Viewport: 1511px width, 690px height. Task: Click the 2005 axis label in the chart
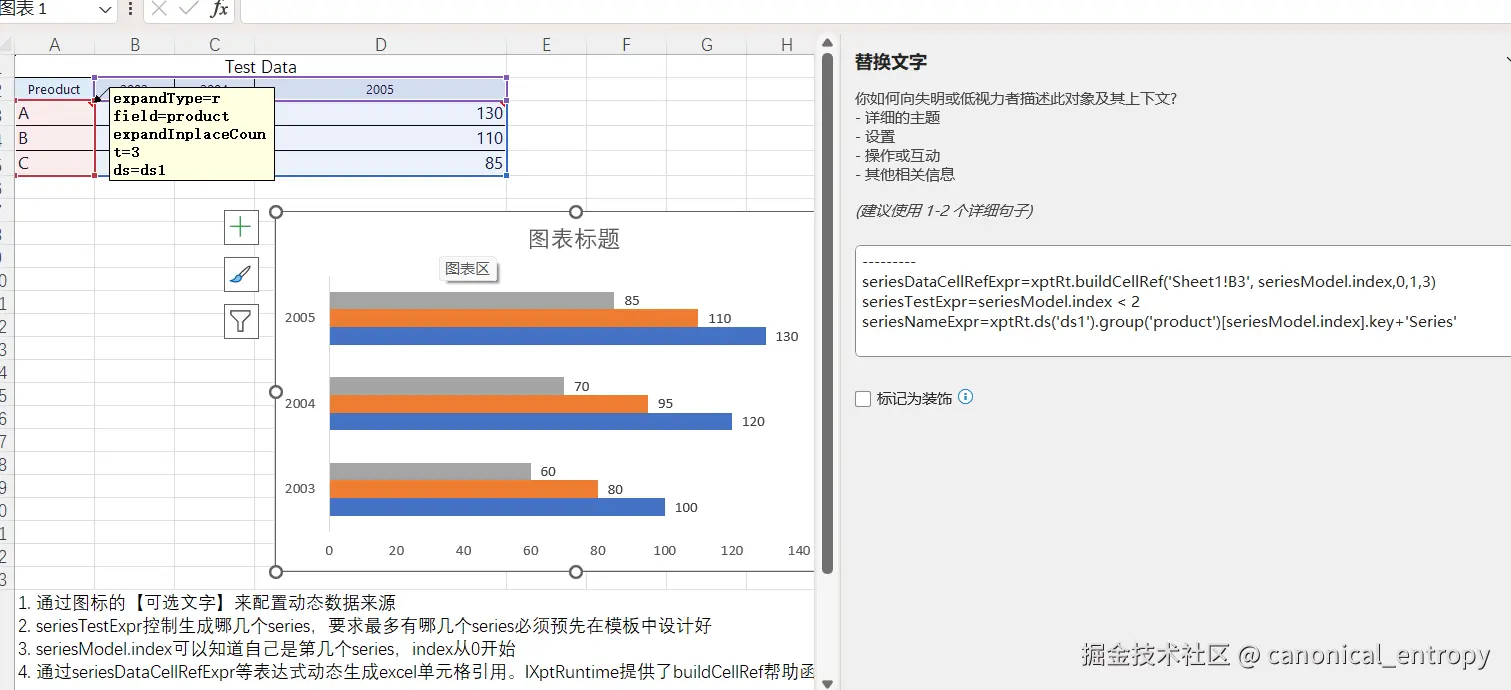pyautogui.click(x=302, y=317)
